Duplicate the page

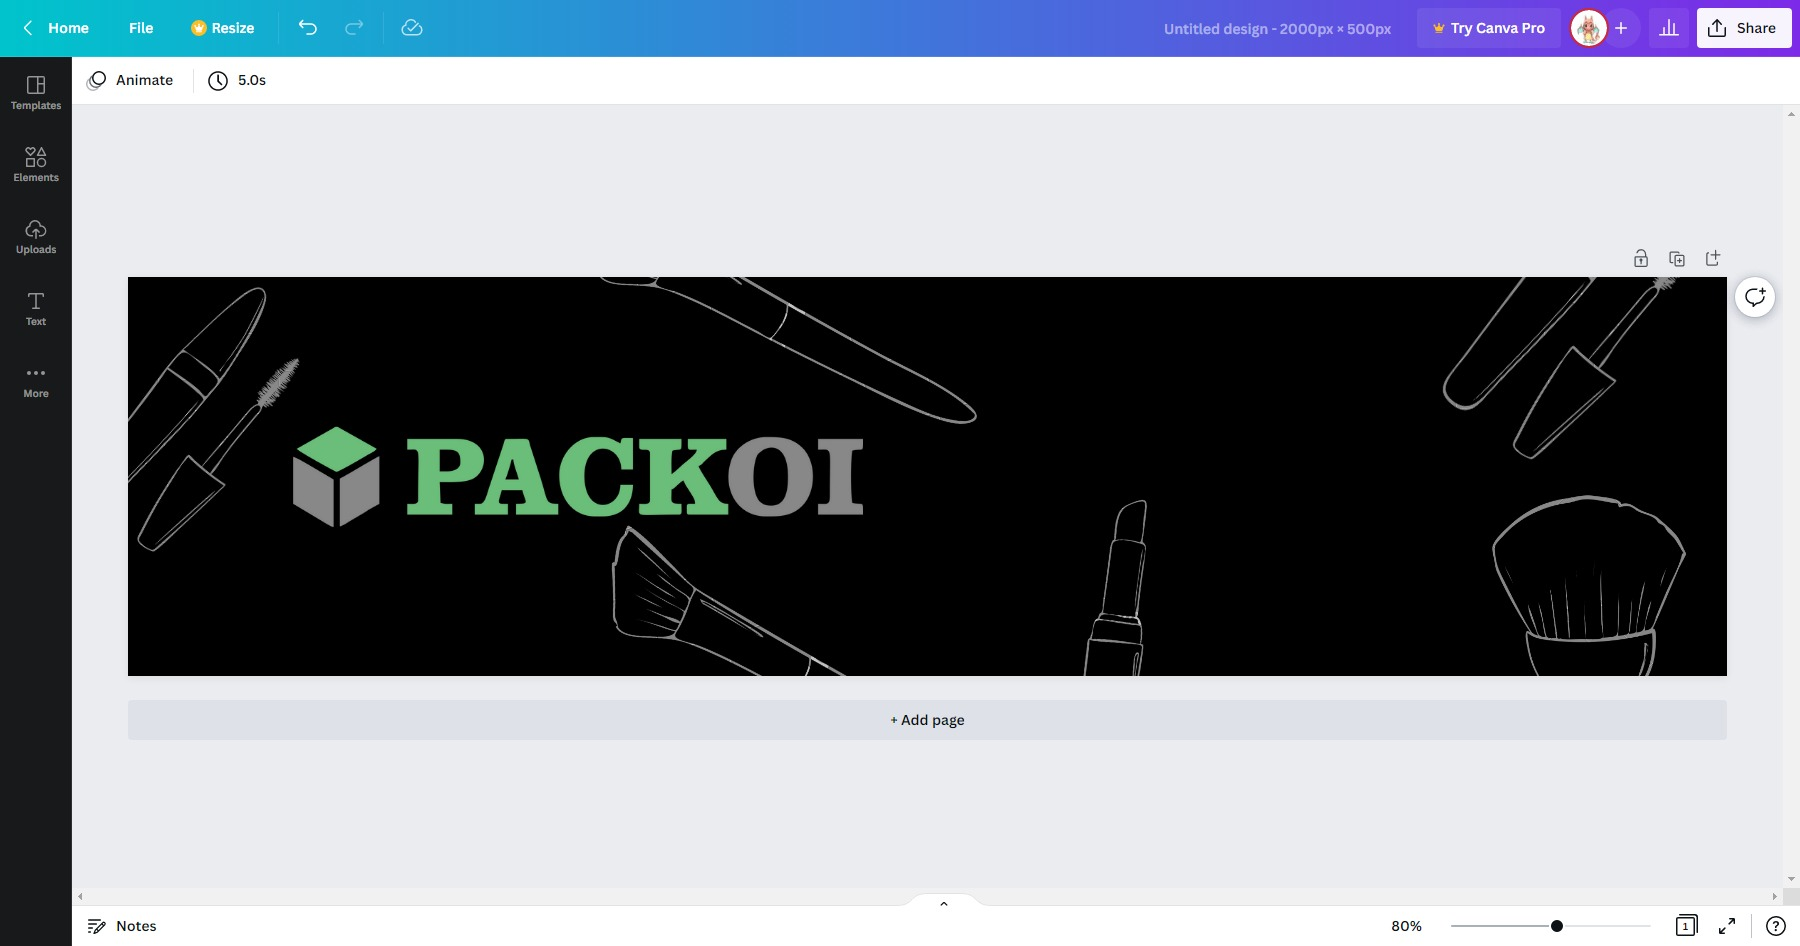tap(1677, 258)
